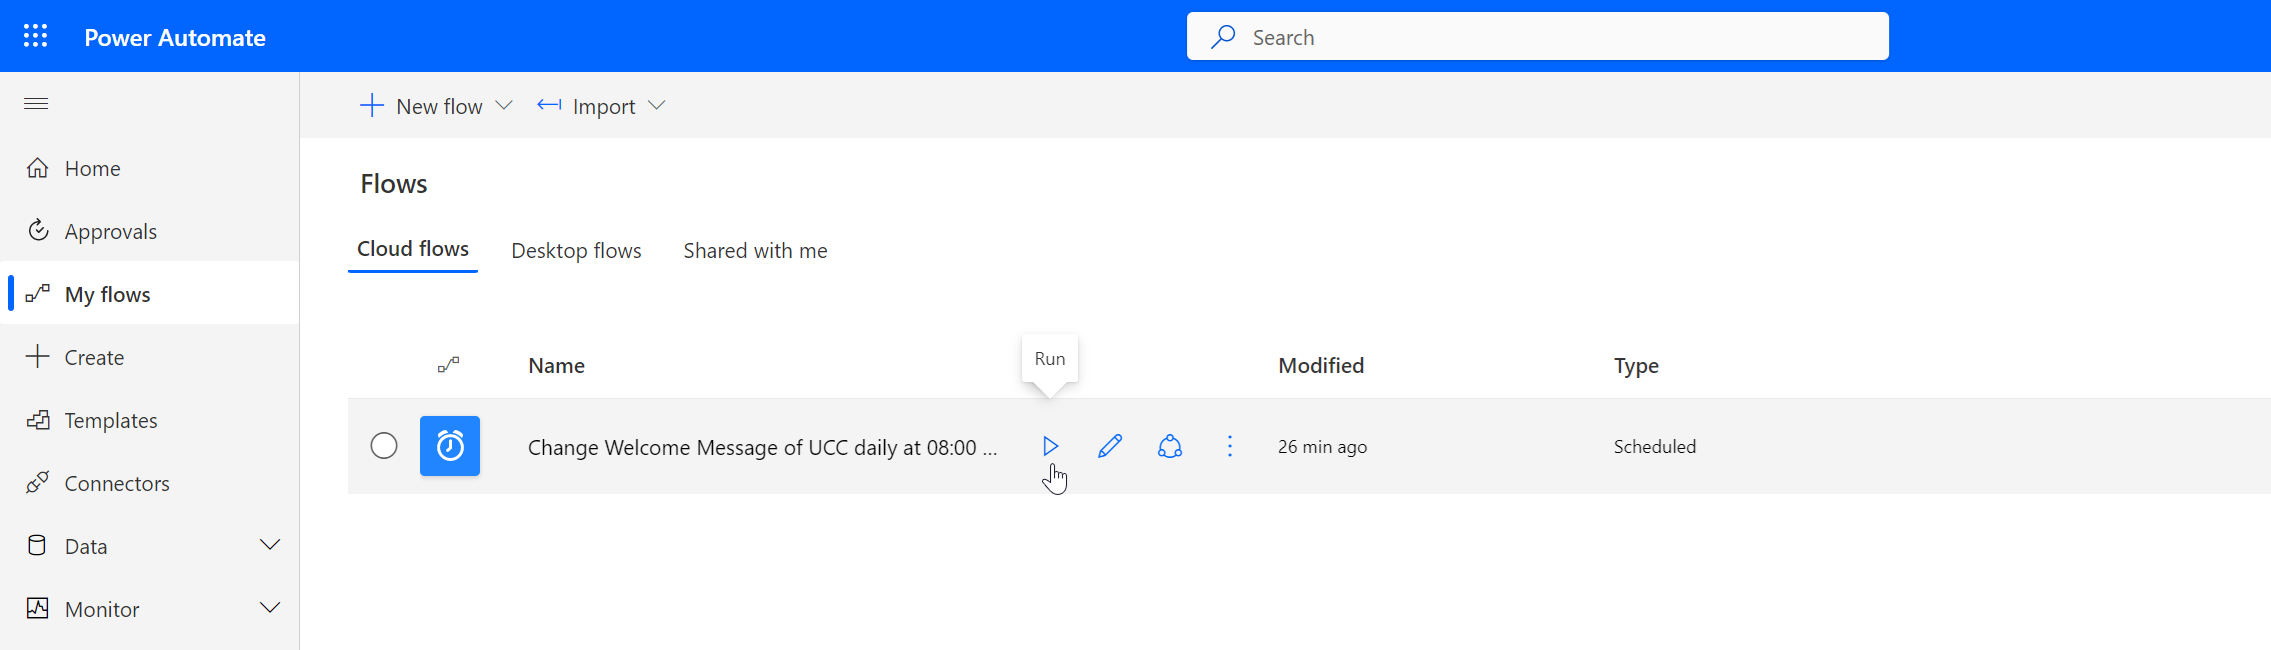Go to Approvals in the sidebar
This screenshot has width=2271, height=650.
[x=110, y=231]
